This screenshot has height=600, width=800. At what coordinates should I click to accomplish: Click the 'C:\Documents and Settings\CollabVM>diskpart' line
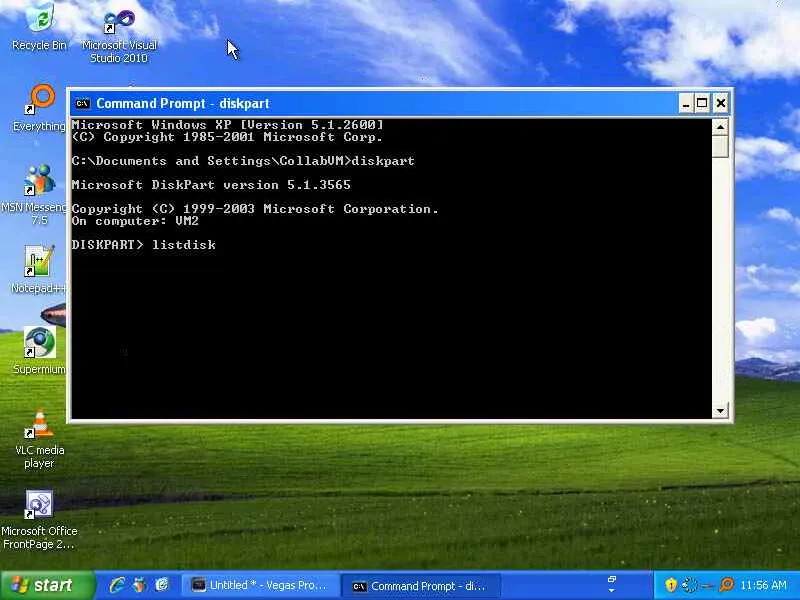(243, 161)
